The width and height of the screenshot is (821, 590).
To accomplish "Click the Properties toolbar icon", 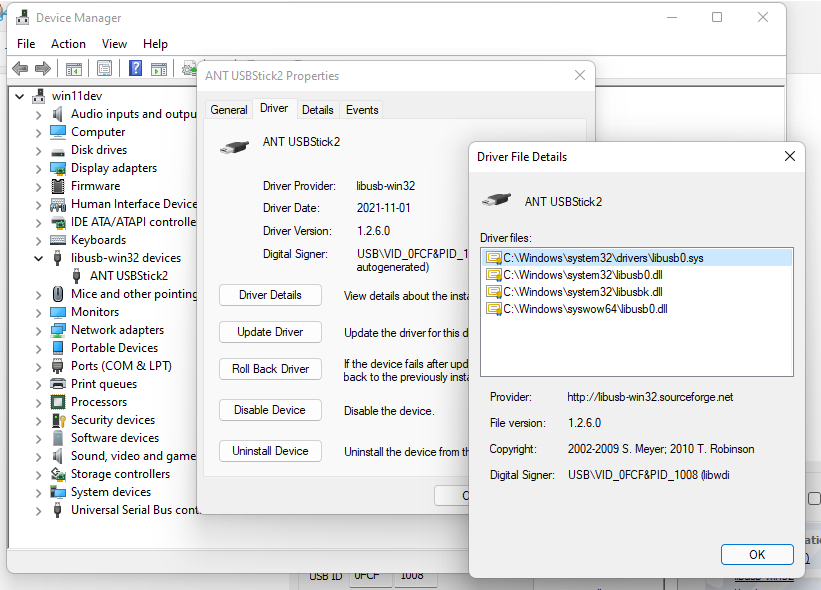I will [104, 68].
